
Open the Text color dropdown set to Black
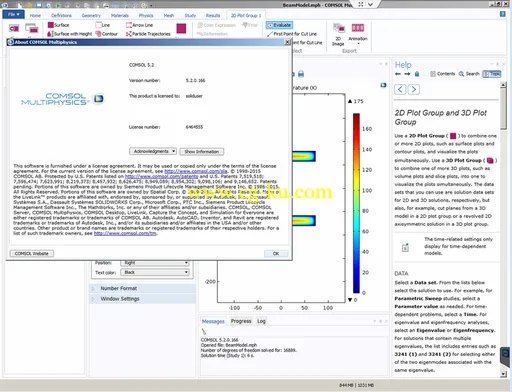(x=155, y=272)
